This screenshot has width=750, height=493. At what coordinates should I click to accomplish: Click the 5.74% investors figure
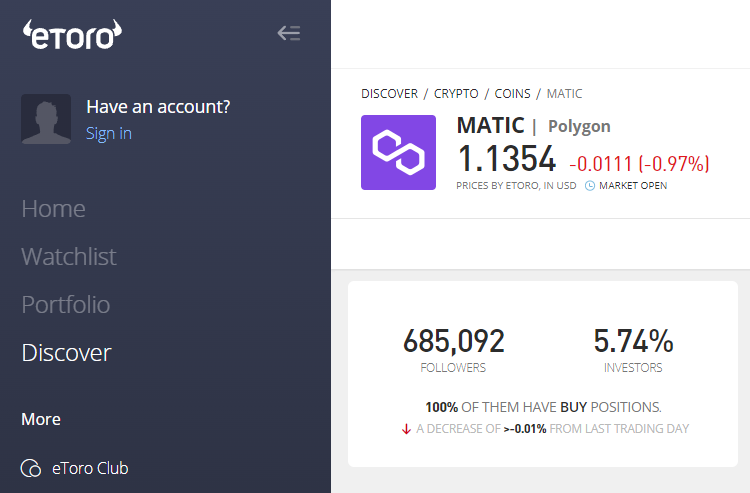[x=633, y=341]
